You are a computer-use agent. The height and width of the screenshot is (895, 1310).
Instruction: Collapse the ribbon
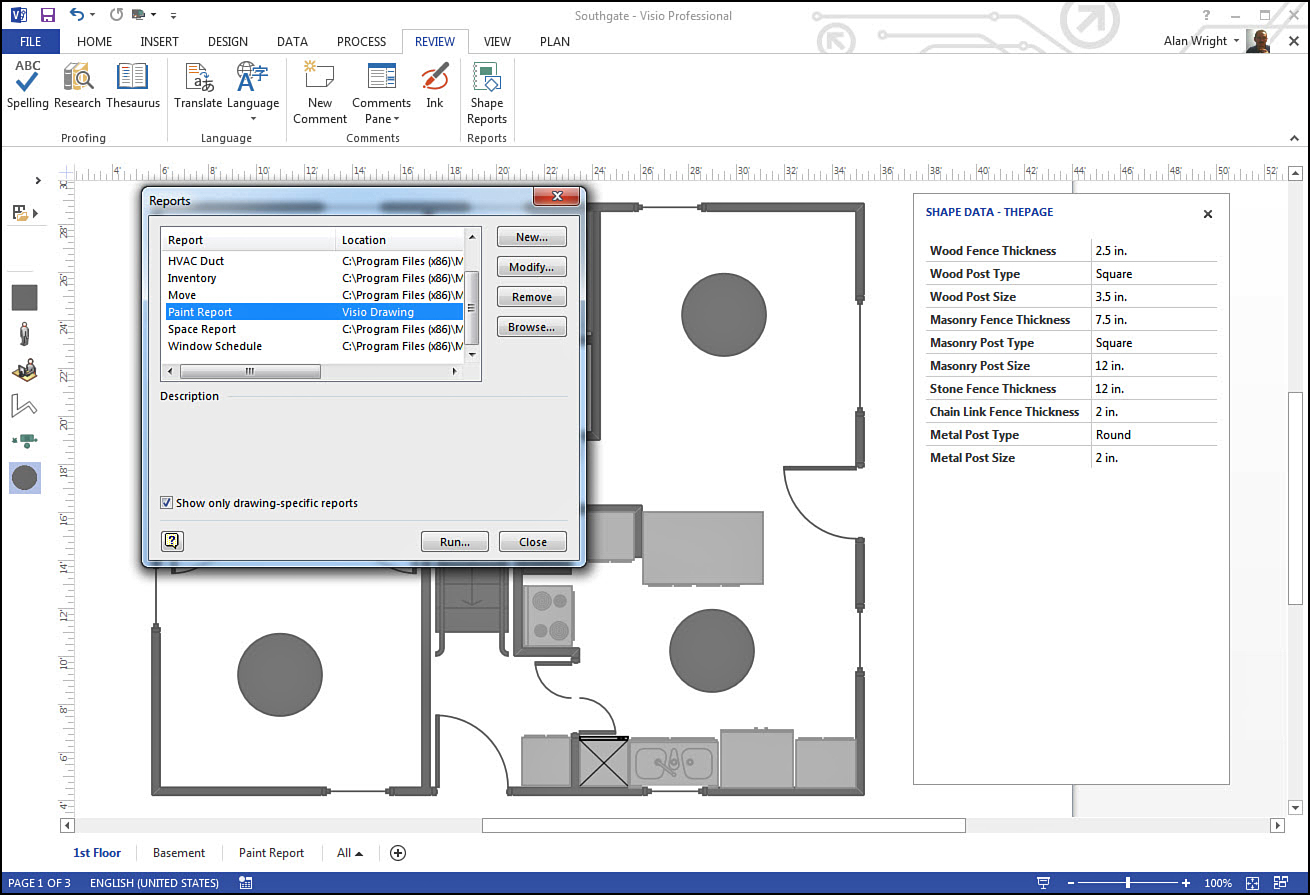click(1292, 137)
